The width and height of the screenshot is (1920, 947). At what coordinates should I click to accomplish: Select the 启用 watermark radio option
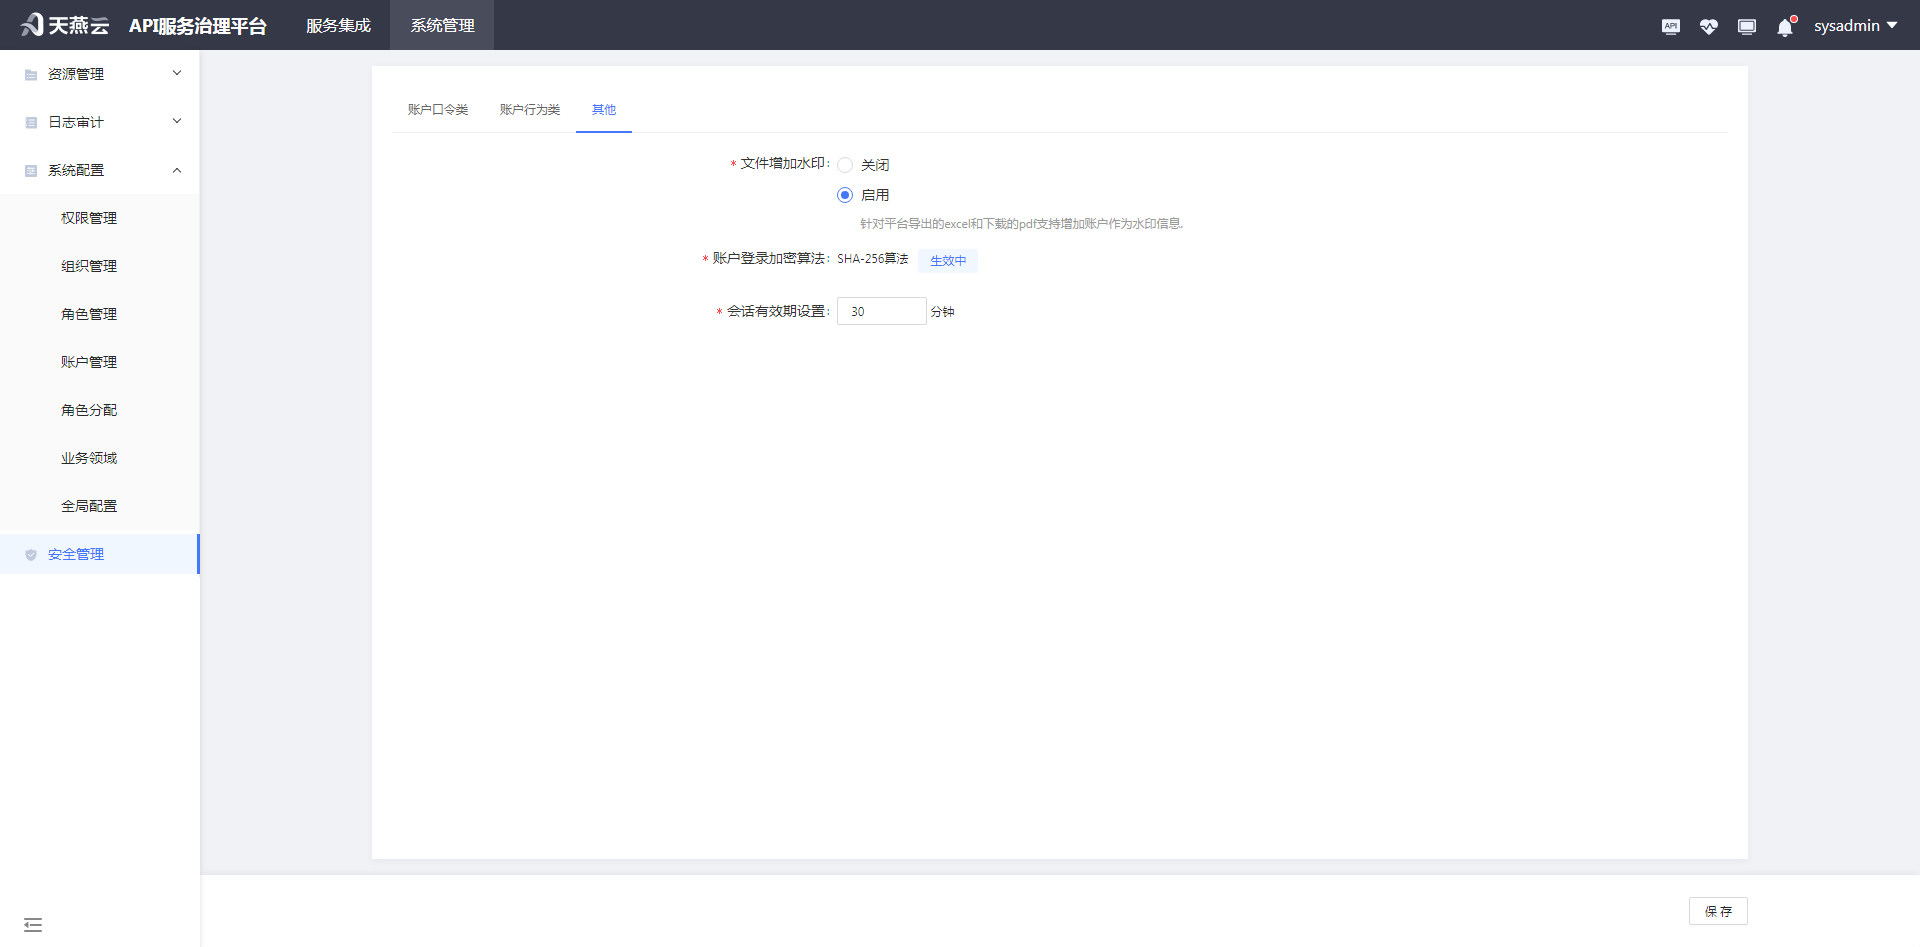(845, 195)
